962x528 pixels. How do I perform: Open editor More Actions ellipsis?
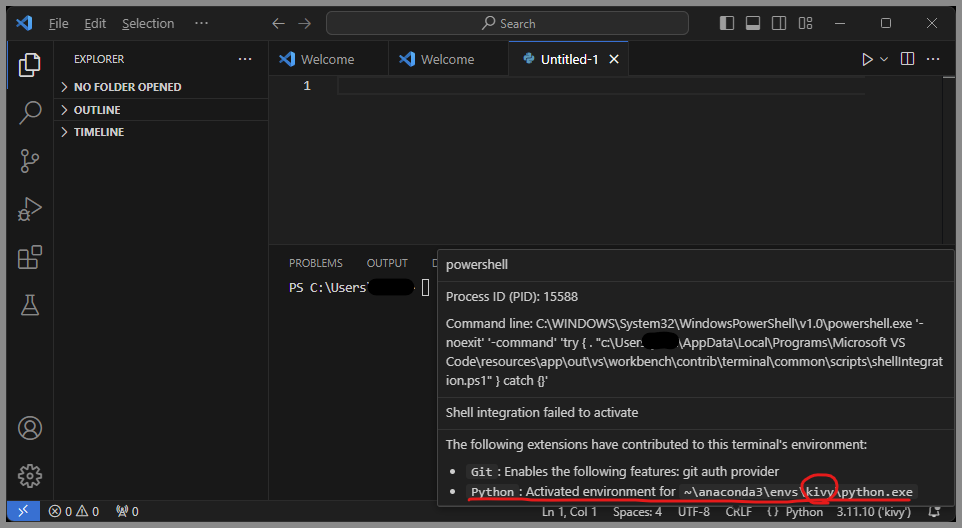pyautogui.click(x=933, y=59)
